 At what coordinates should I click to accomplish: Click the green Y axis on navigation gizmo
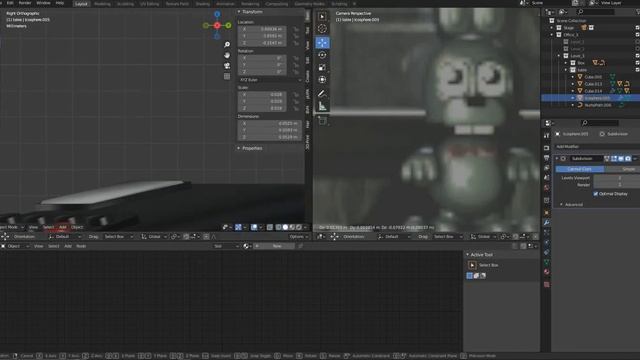pyautogui.click(x=228, y=25)
